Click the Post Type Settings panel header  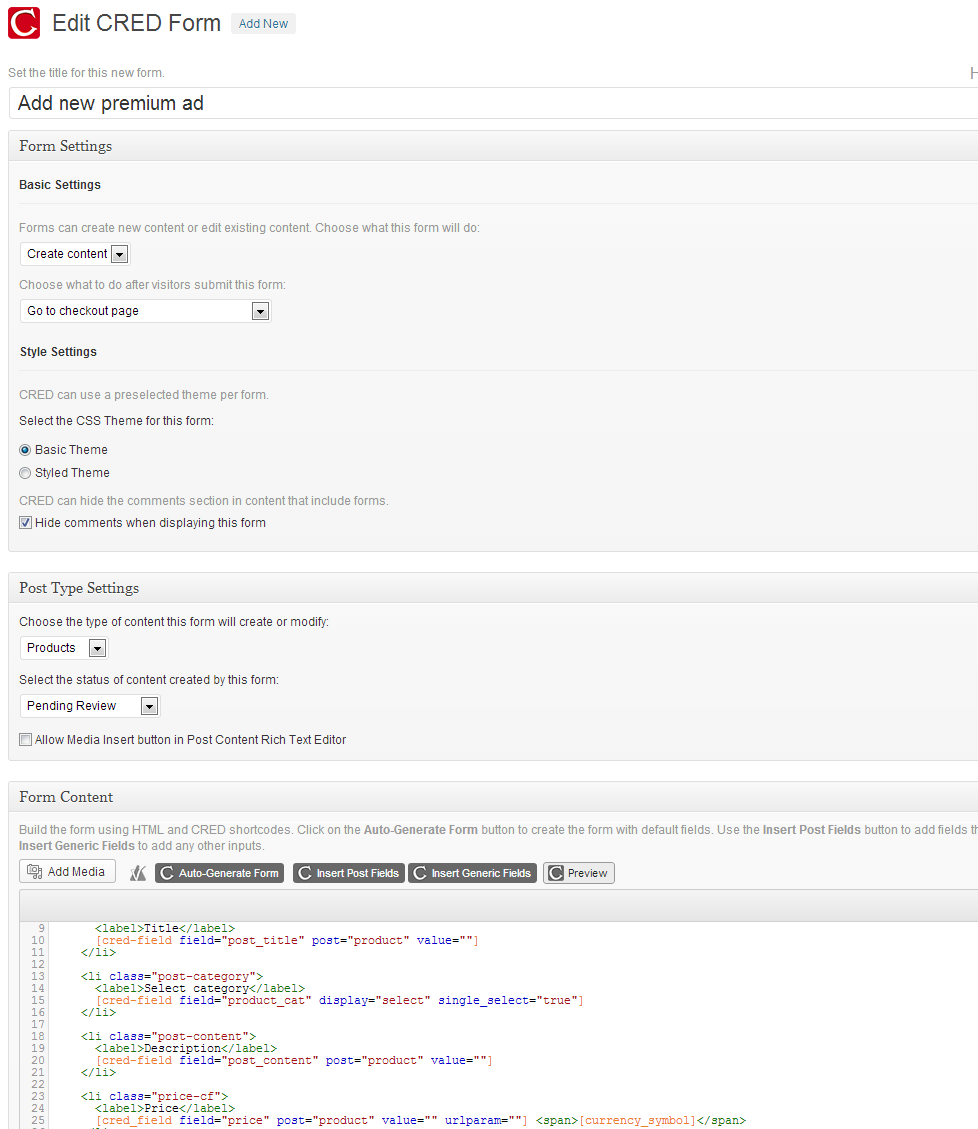click(493, 588)
